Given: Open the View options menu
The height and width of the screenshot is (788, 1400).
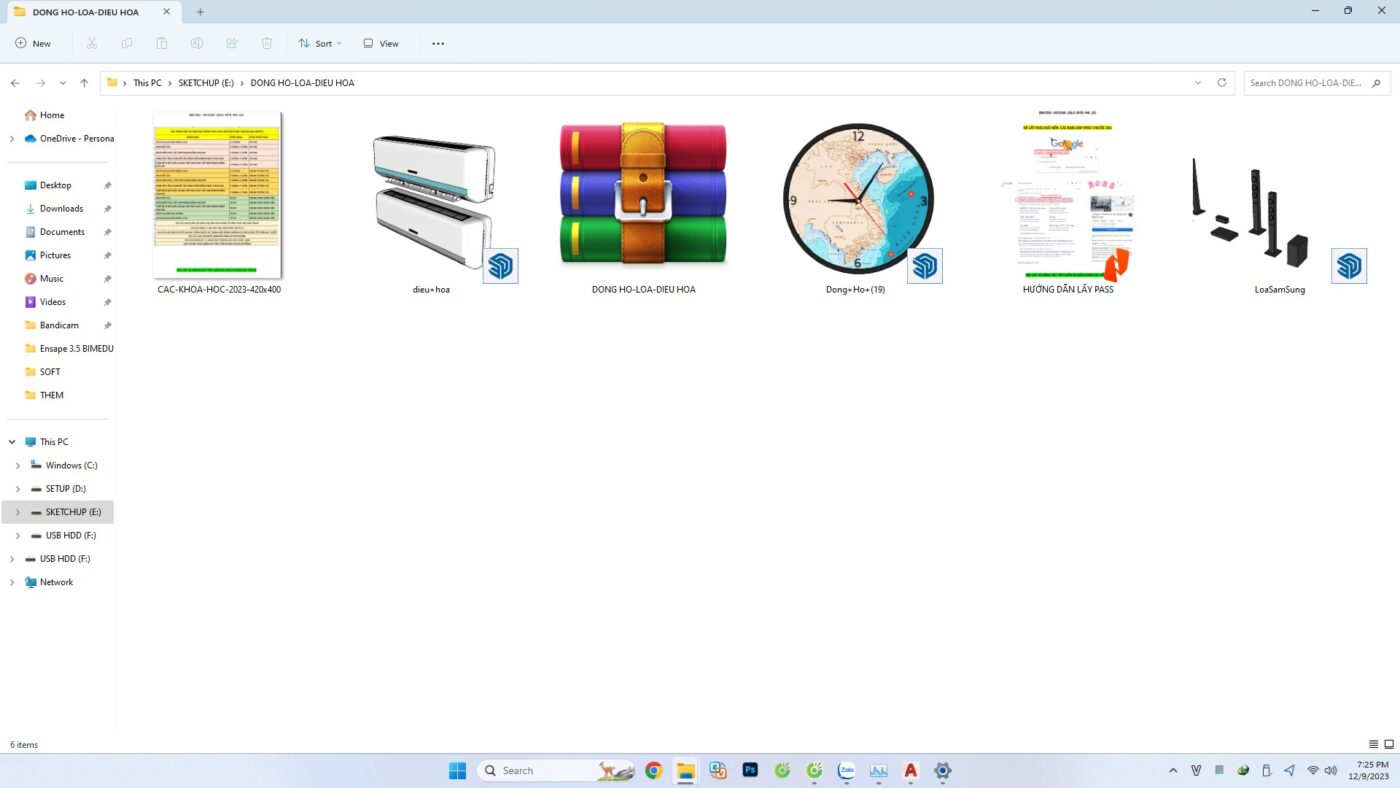Looking at the screenshot, I should [x=381, y=43].
